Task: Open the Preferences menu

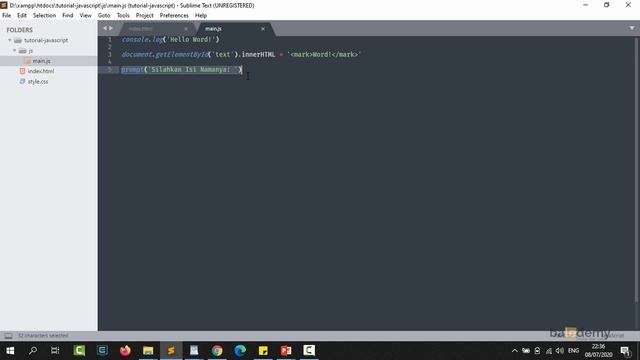Action: [x=174, y=16]
